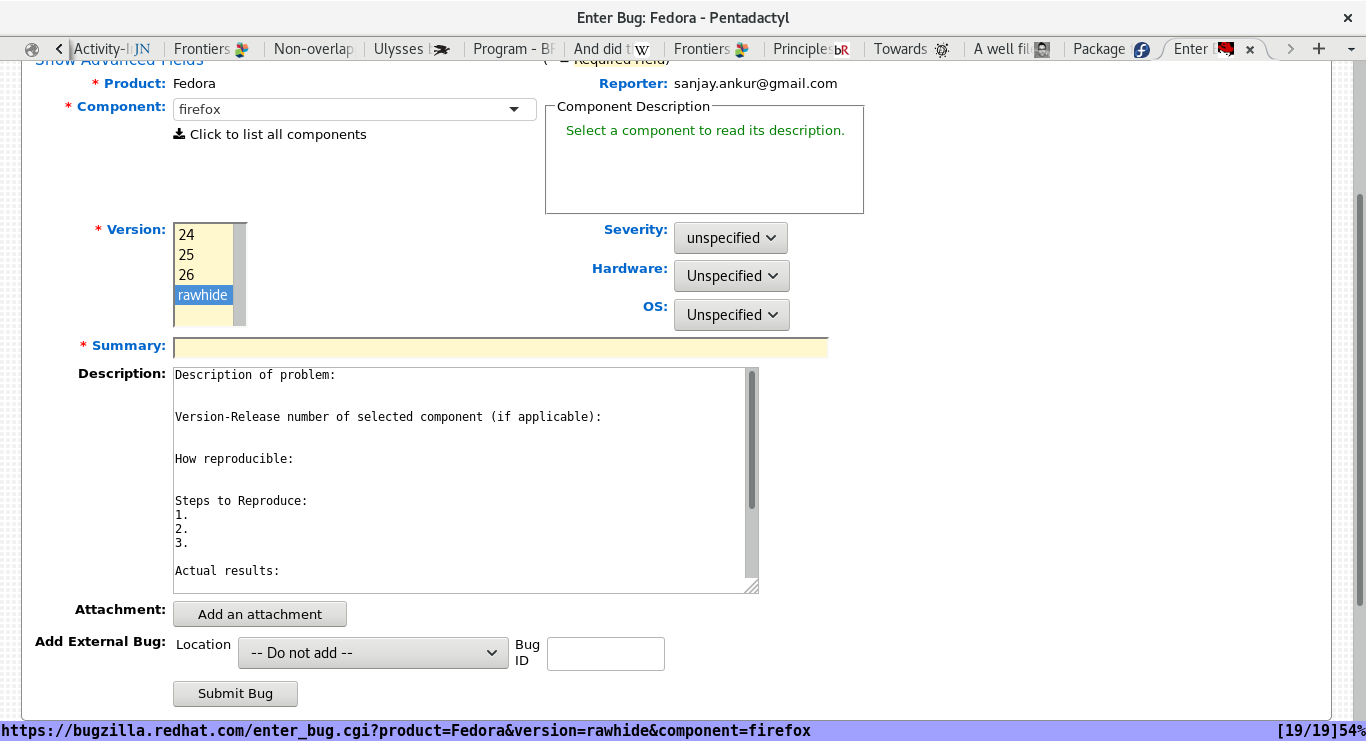Switch to the Activity tab
Viewport: 1366px width, 741px height.
(112, 49)
